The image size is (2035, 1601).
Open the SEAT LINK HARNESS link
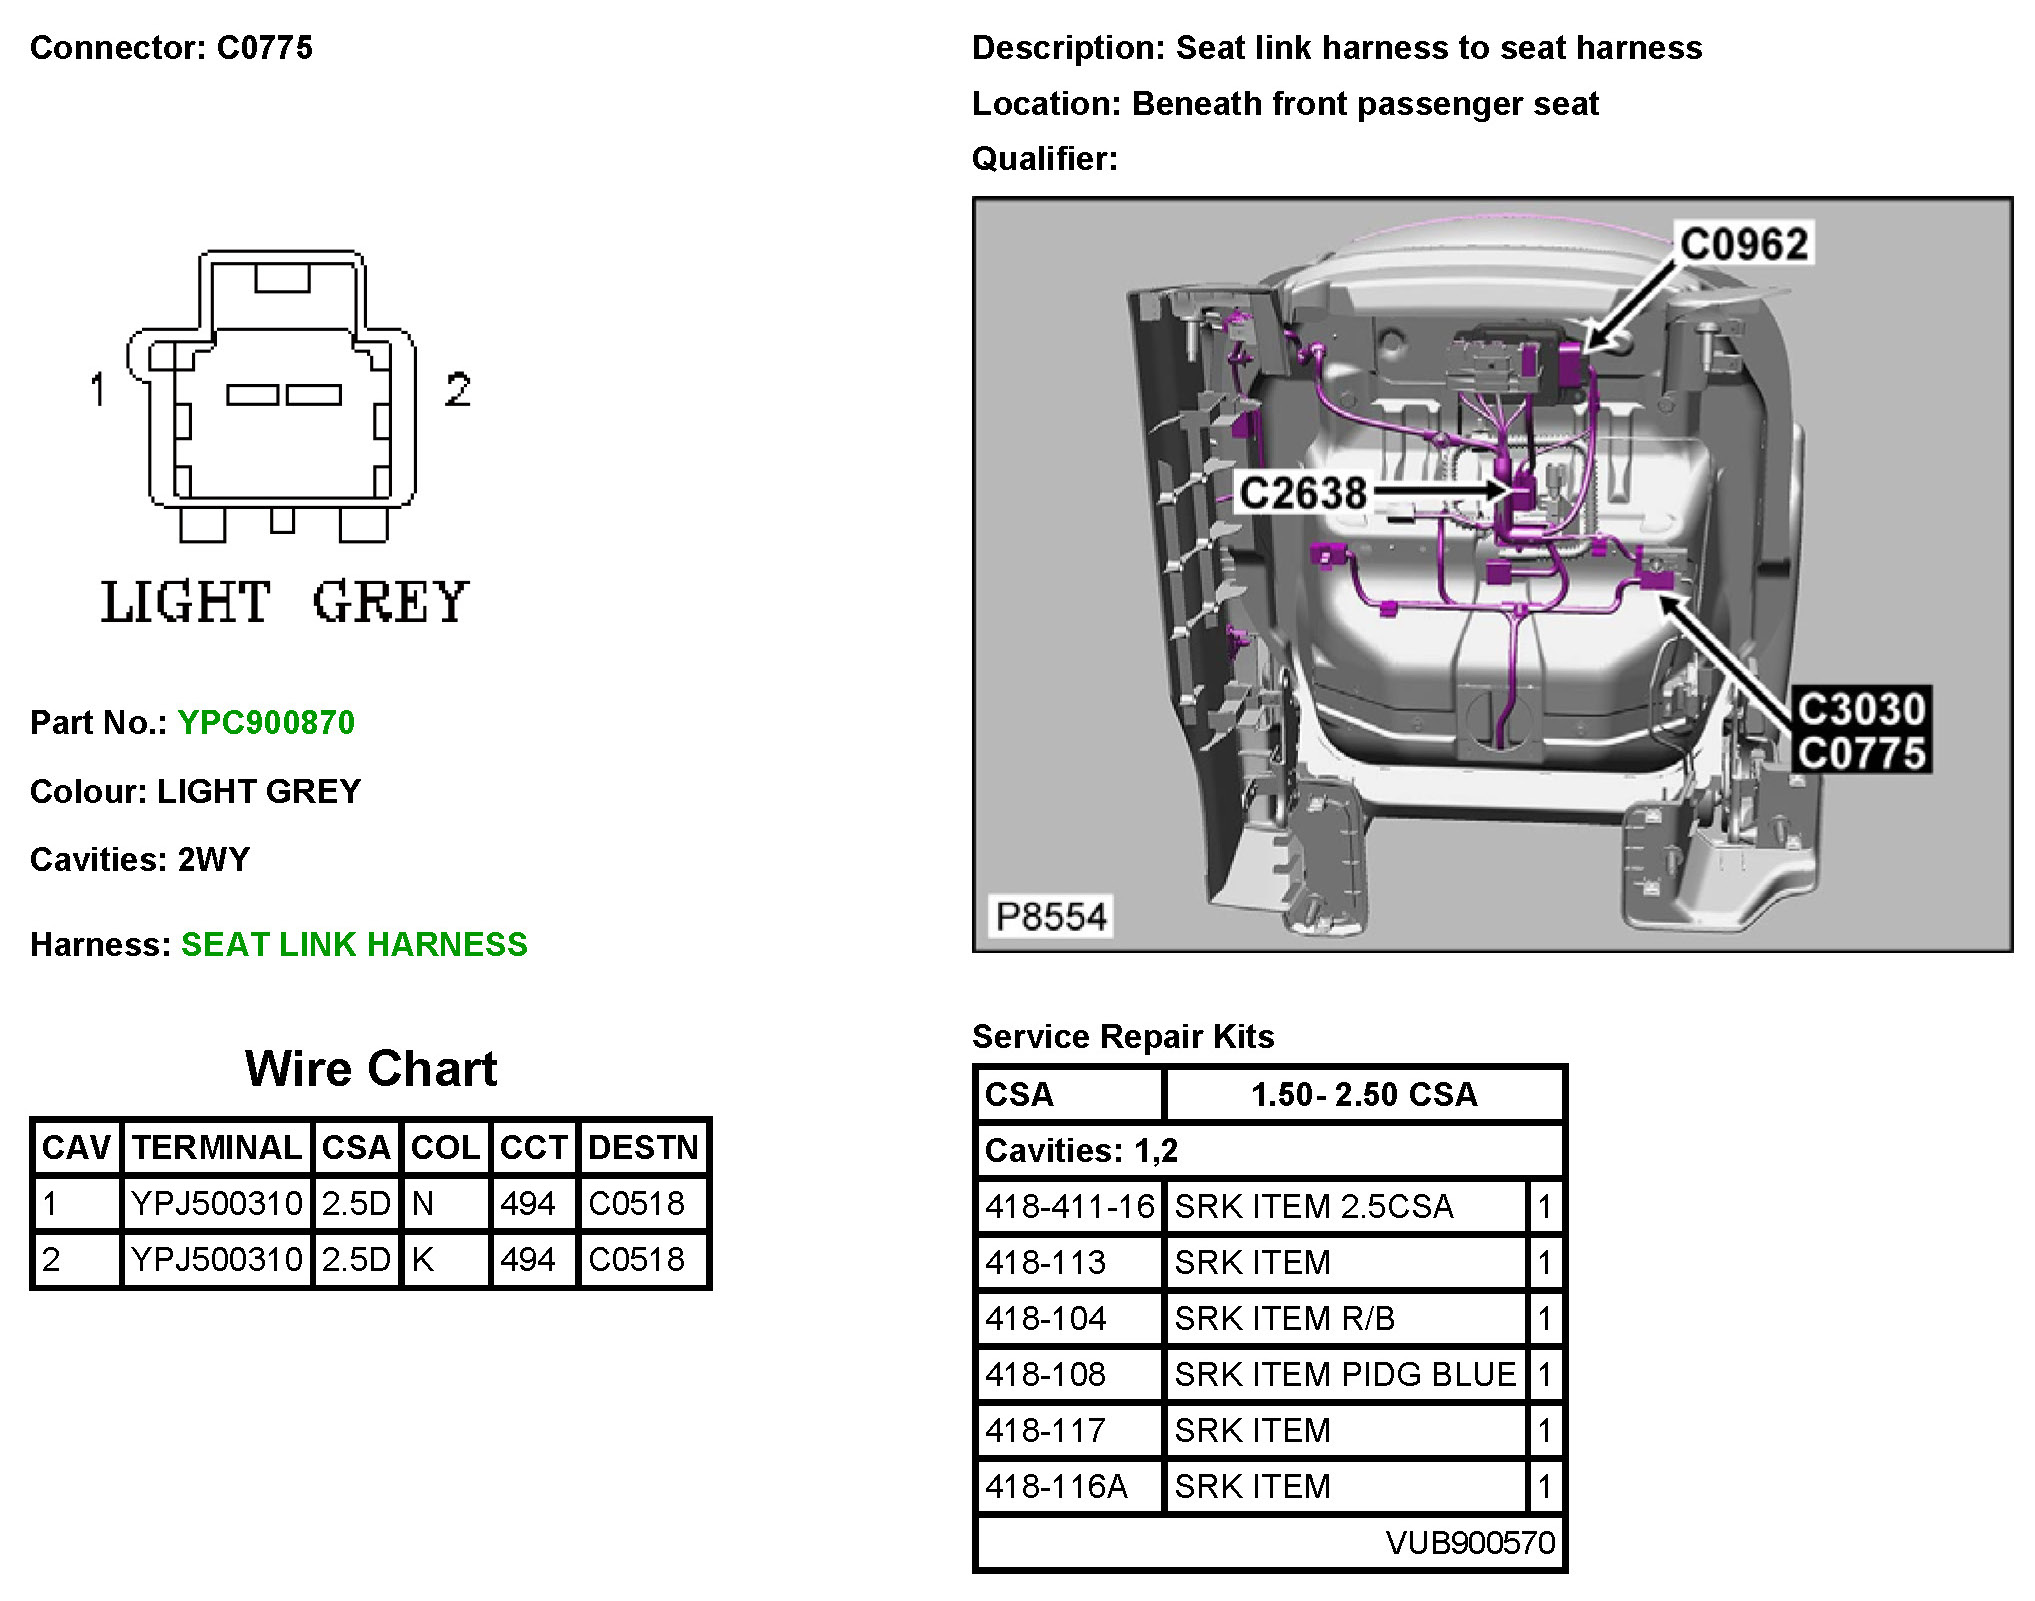(x=354, y=945)
